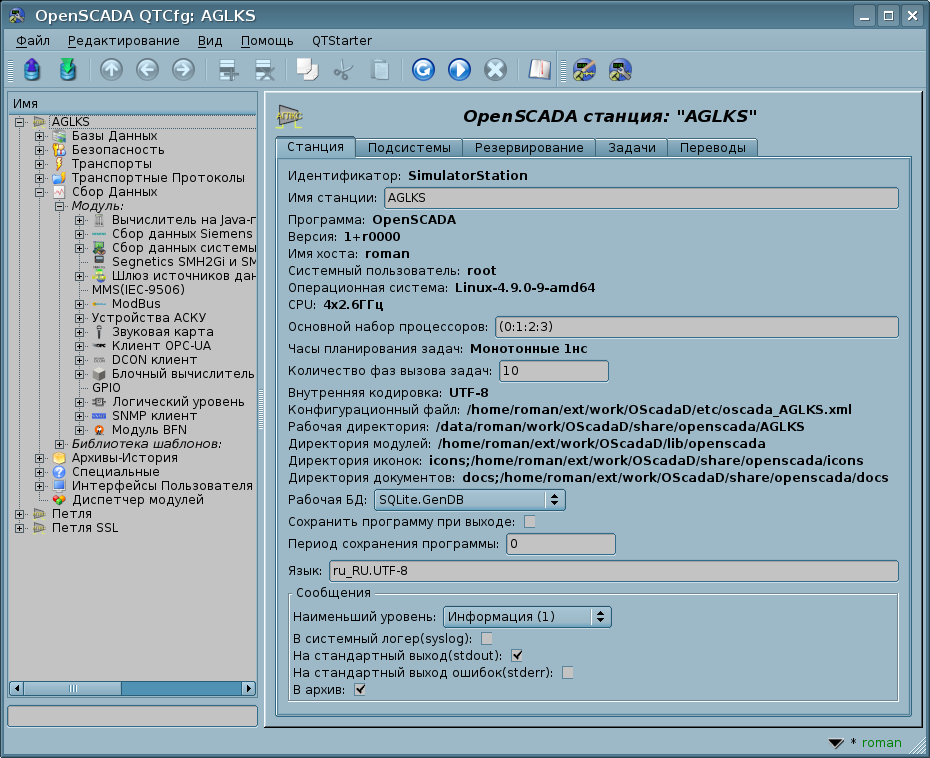This screenshot has height=758, width=930.
Task: Switch to the Подсистемы tab
Action: coord(409,148)
